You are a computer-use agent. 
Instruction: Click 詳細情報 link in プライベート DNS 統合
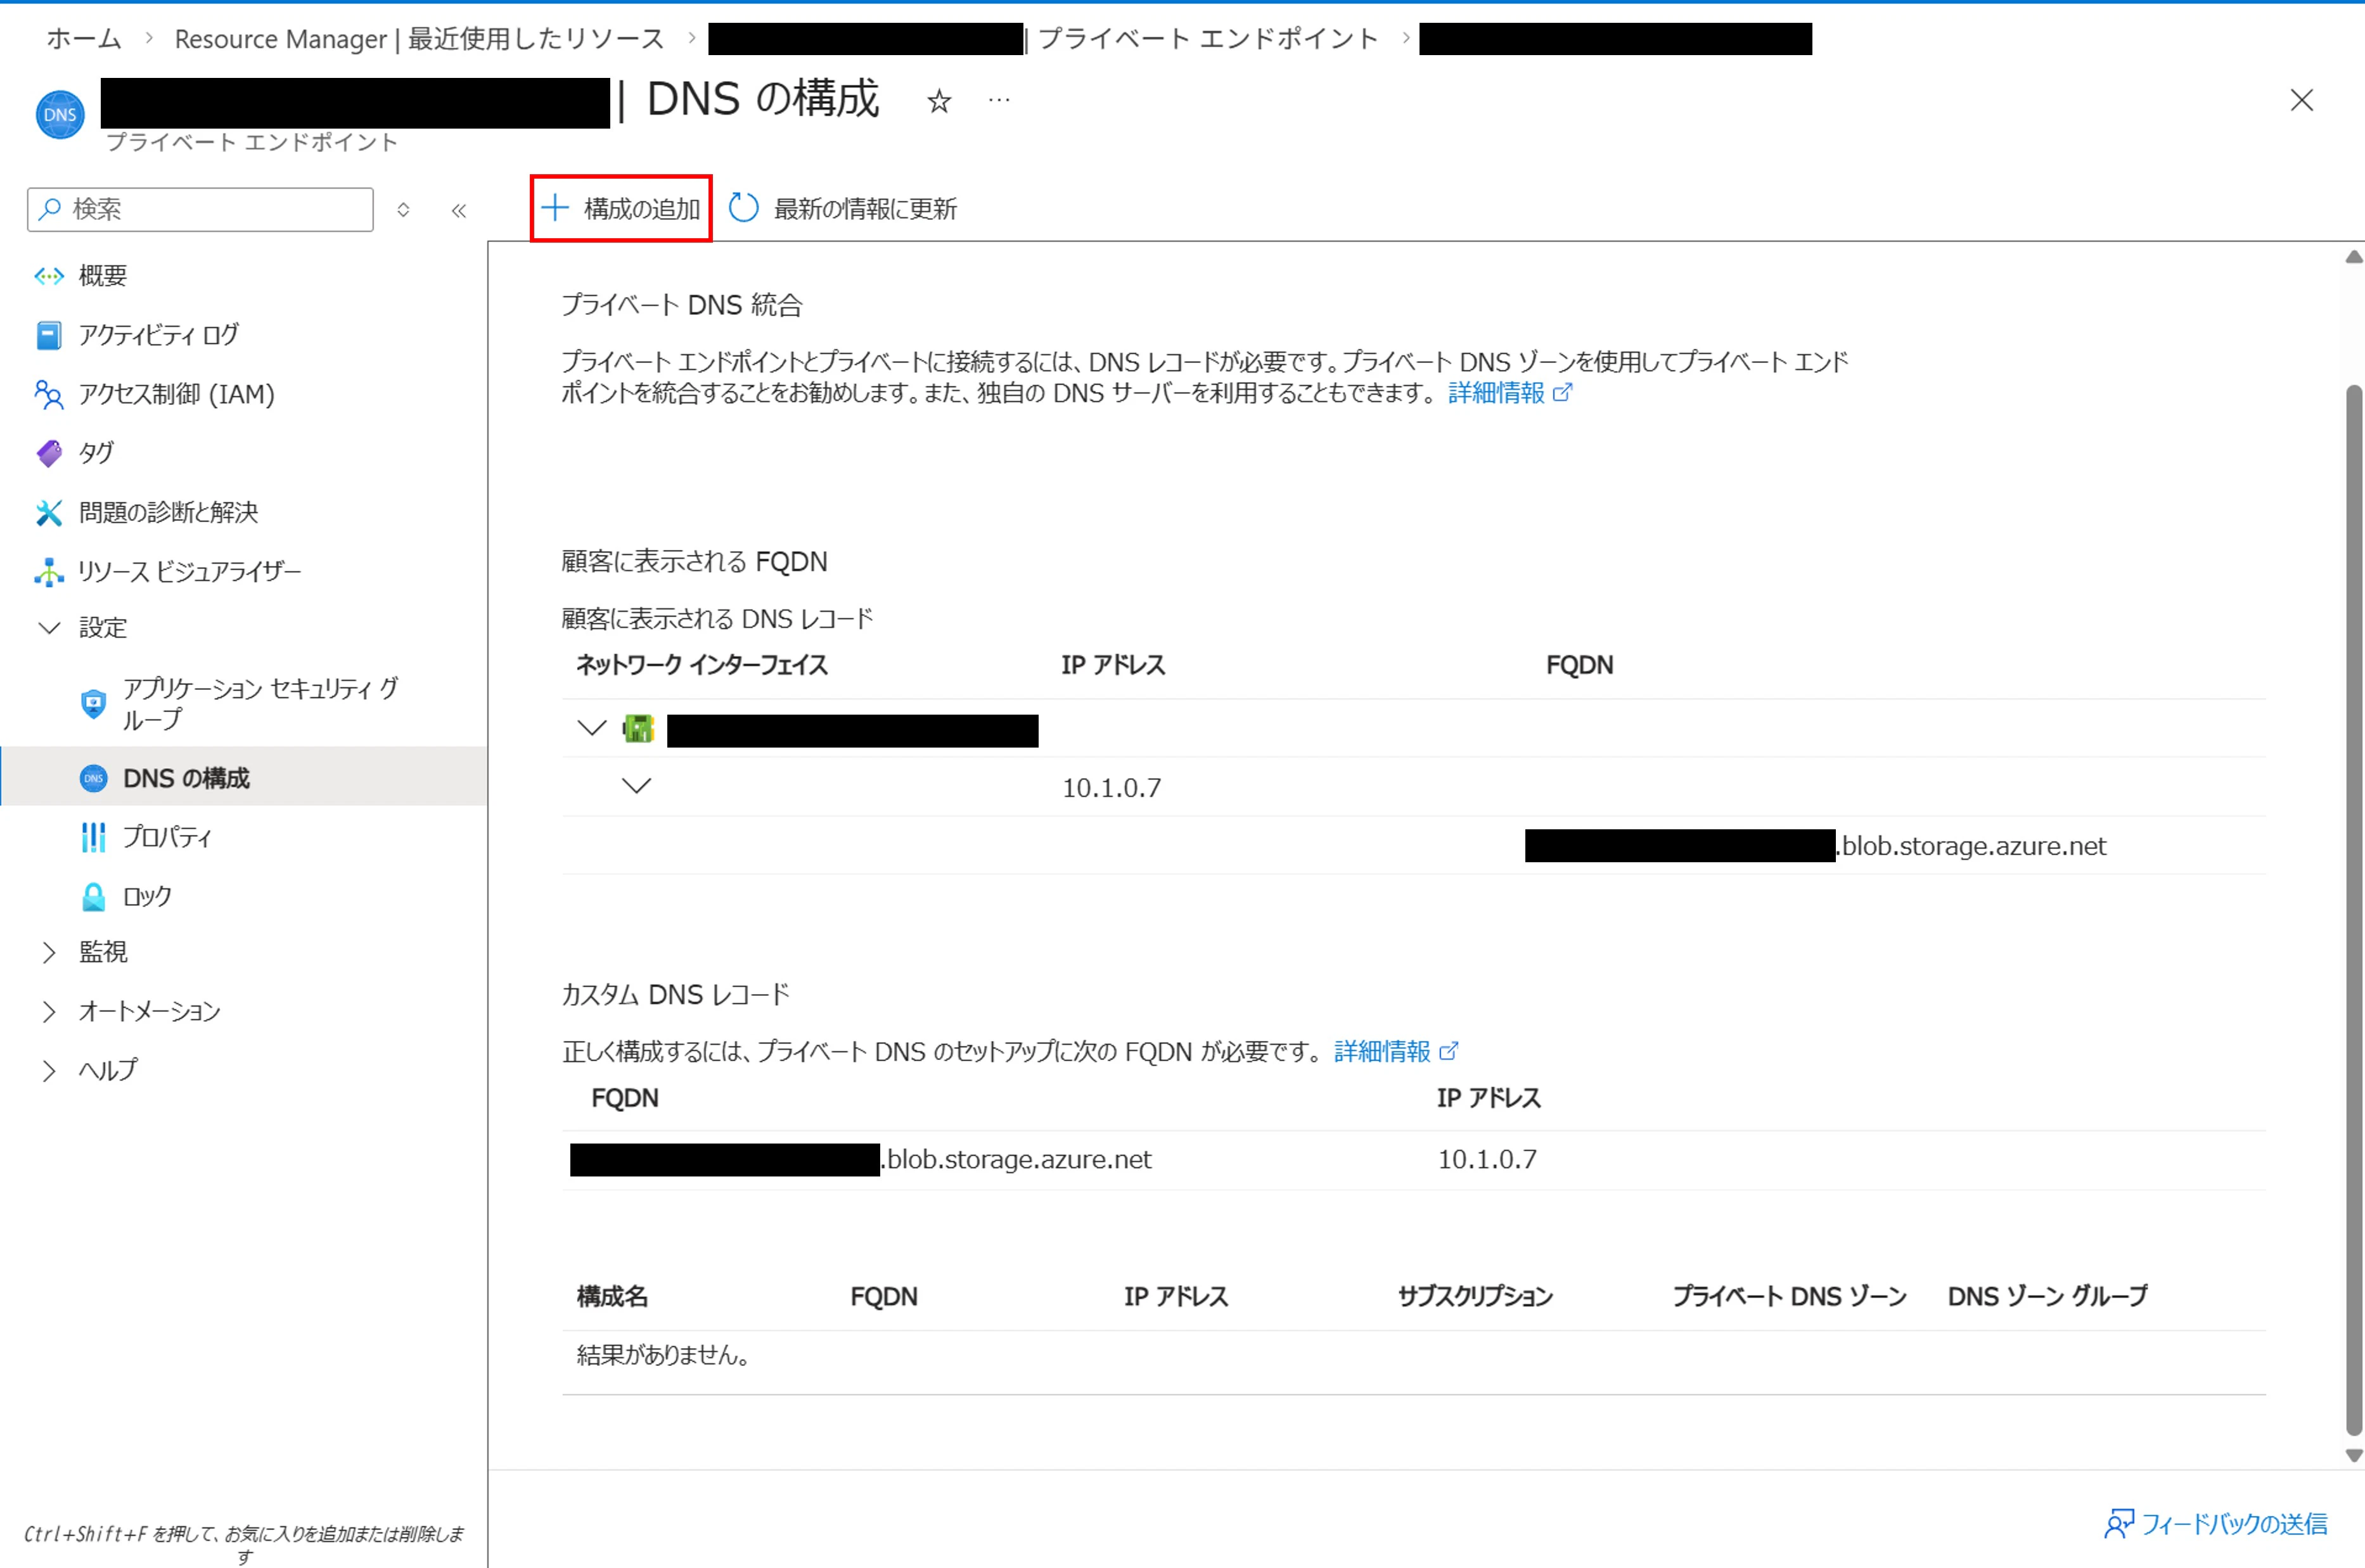pyautogui.click(x=1496, y=393)
